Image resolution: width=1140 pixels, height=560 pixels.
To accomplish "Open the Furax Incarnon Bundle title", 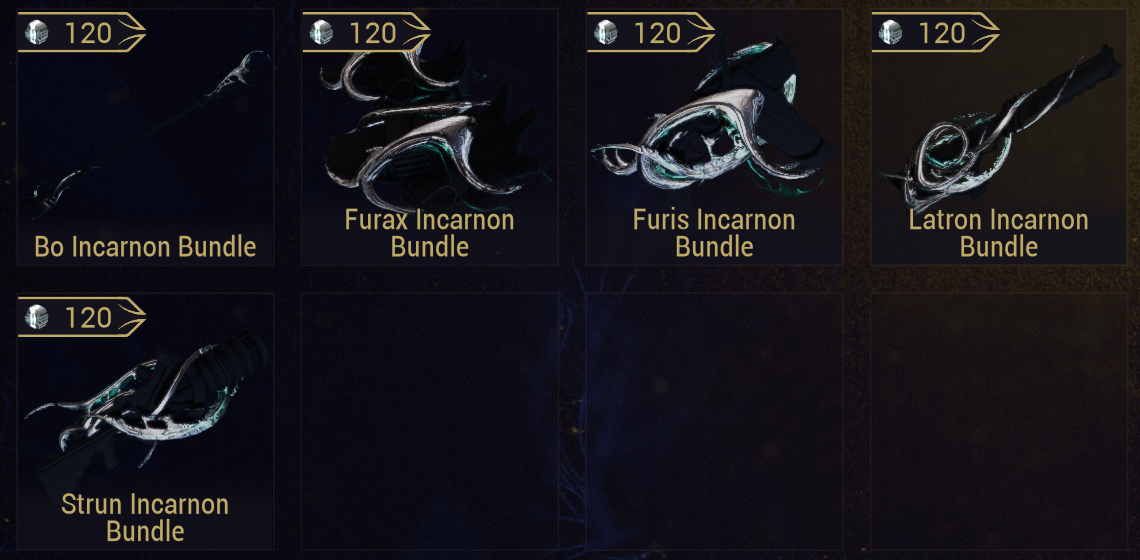I will pyautogui.click(x=430, y=233).
